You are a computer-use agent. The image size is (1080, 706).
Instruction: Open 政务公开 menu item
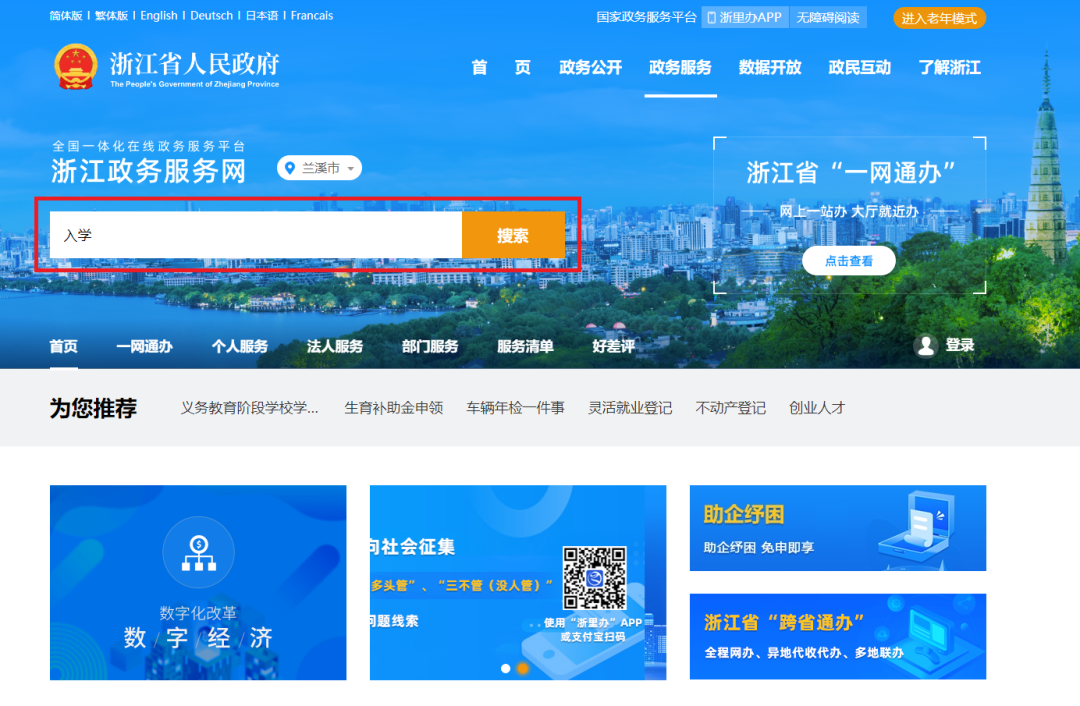pos(590,68)
